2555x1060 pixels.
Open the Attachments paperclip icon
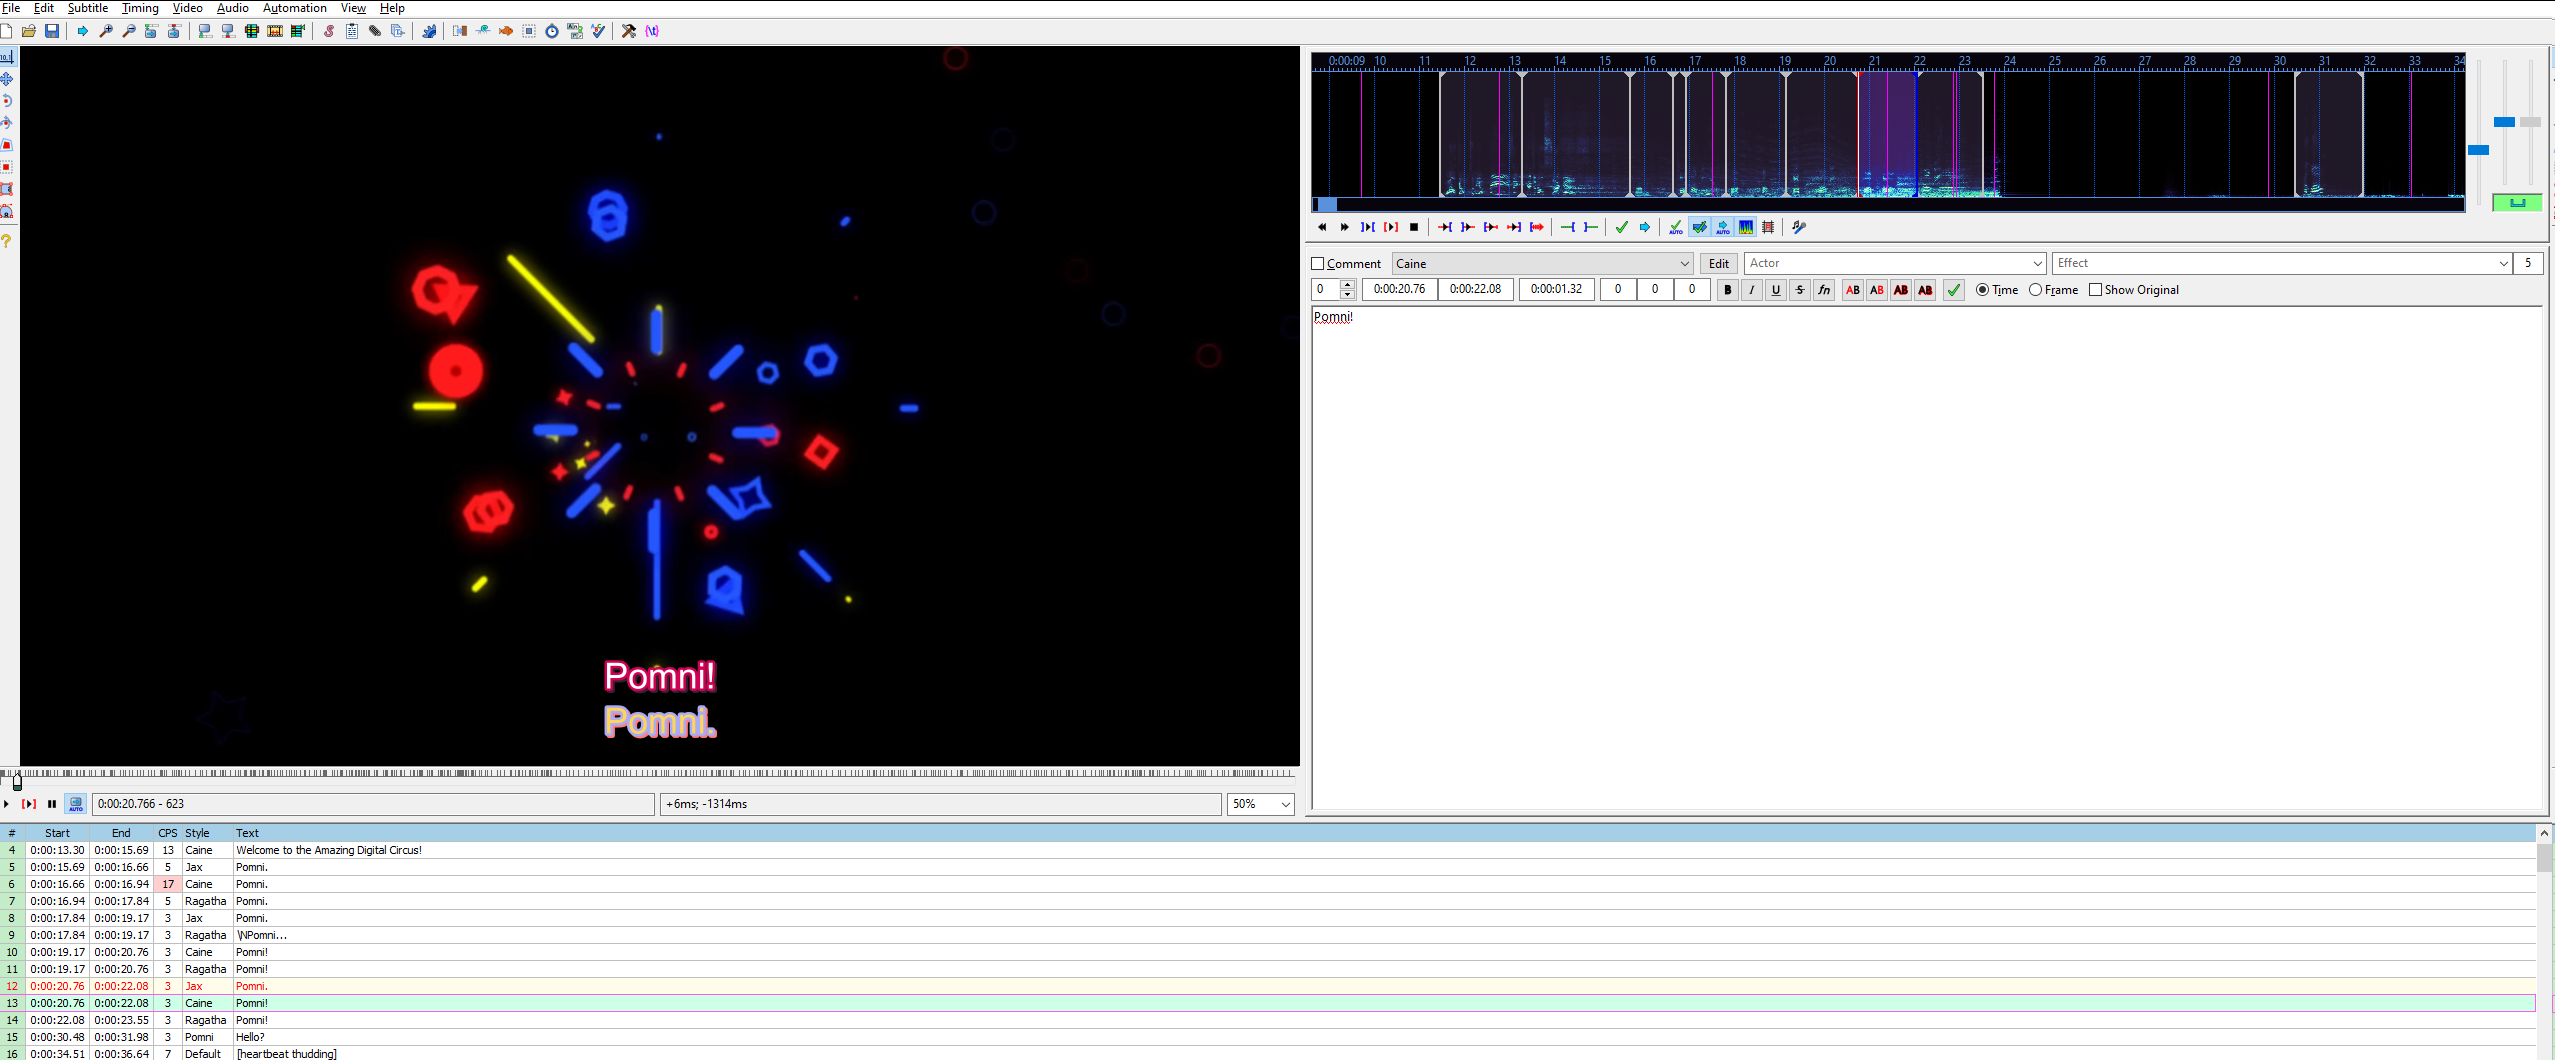click(x=375, y=31)
